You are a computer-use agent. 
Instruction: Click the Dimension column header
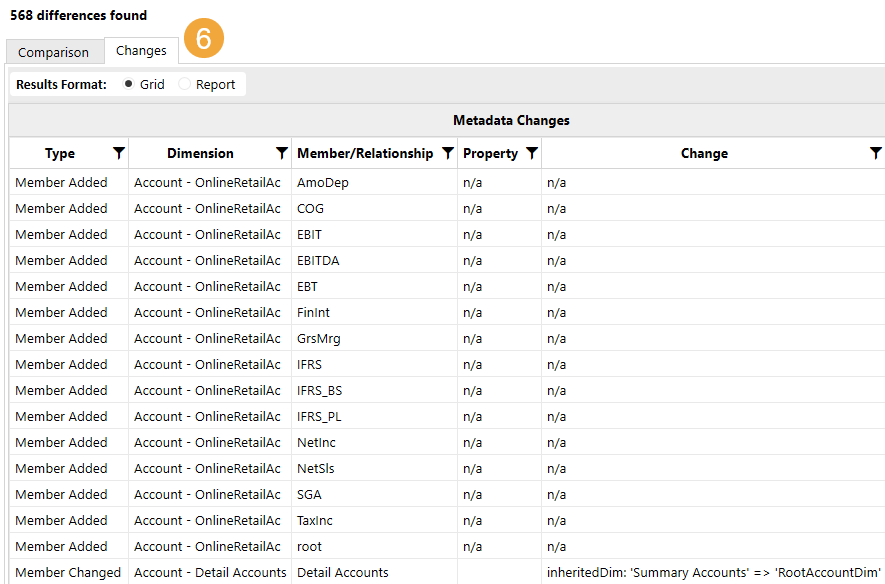(x=200, y=154)
